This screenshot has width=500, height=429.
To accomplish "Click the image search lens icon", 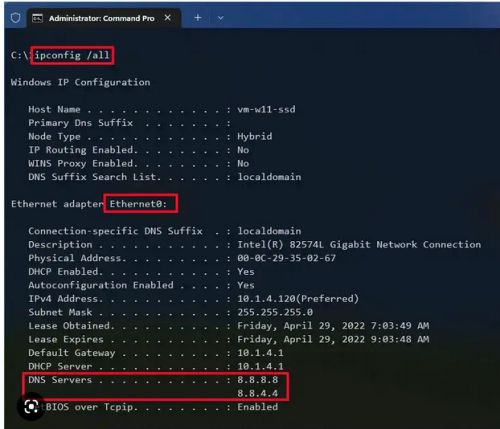I will point(31,407).
